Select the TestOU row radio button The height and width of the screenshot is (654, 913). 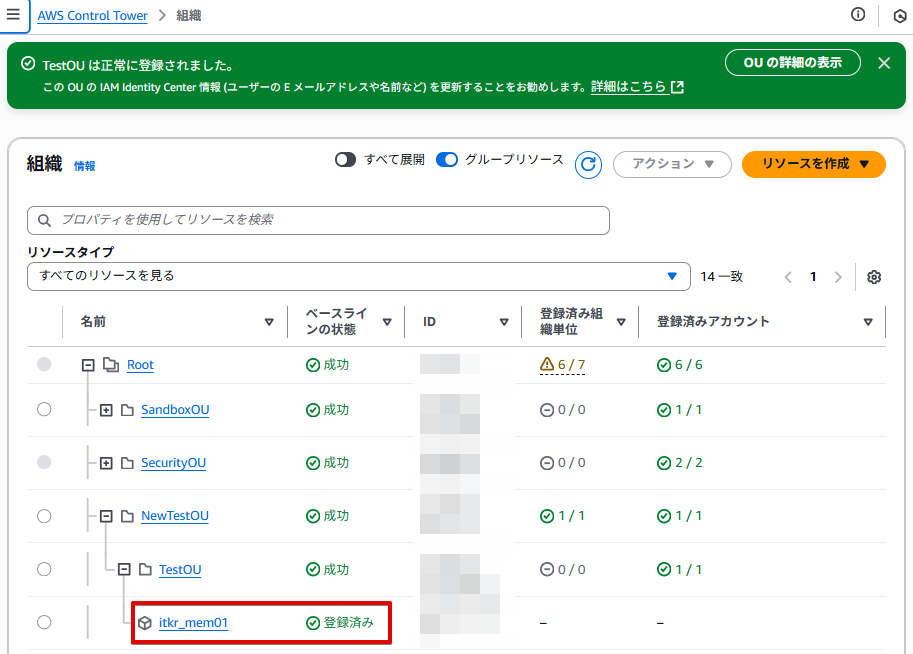point(44,569)
